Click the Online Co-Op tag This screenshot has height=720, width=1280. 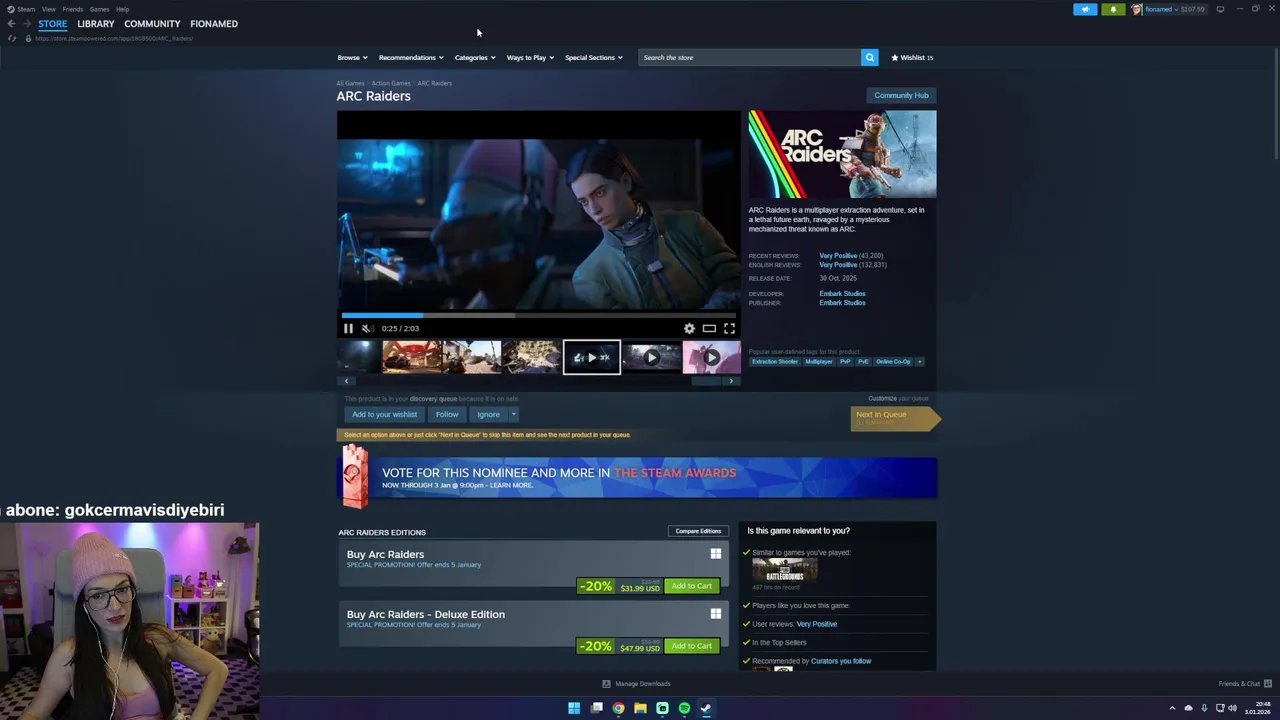893,361
